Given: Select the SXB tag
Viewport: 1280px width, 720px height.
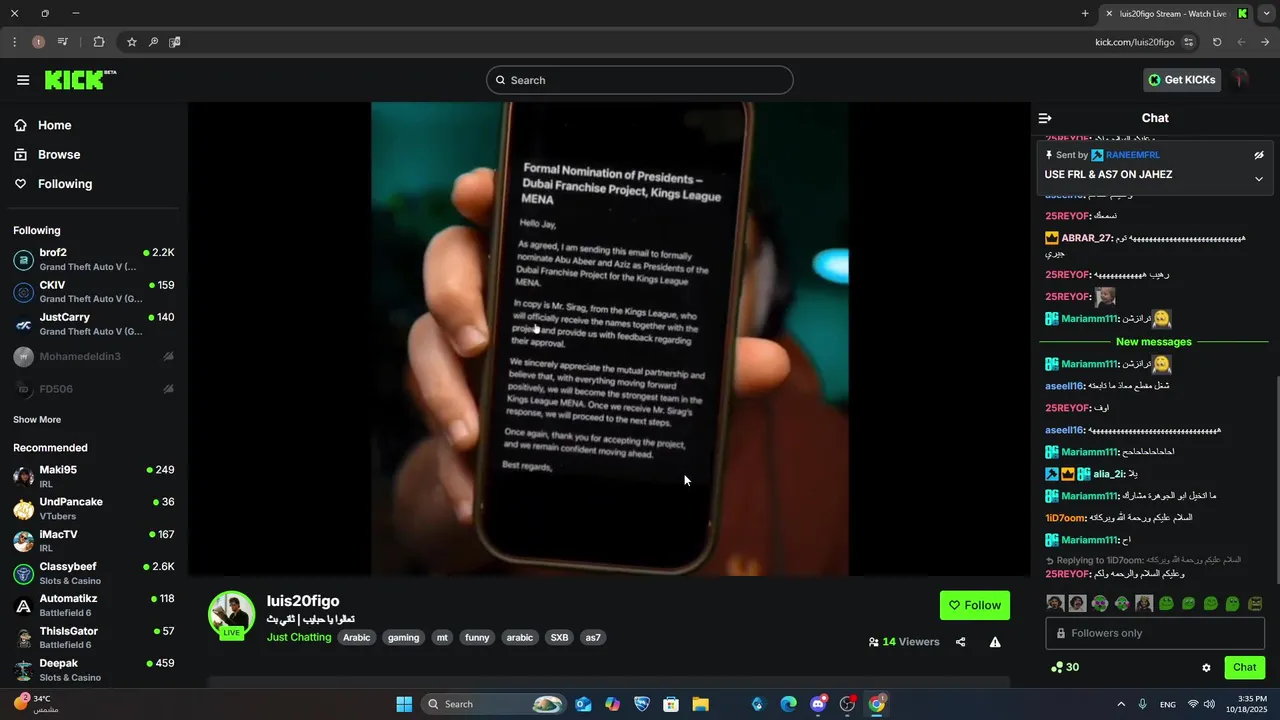Looking at the screenshot, I should coord(559,637).
